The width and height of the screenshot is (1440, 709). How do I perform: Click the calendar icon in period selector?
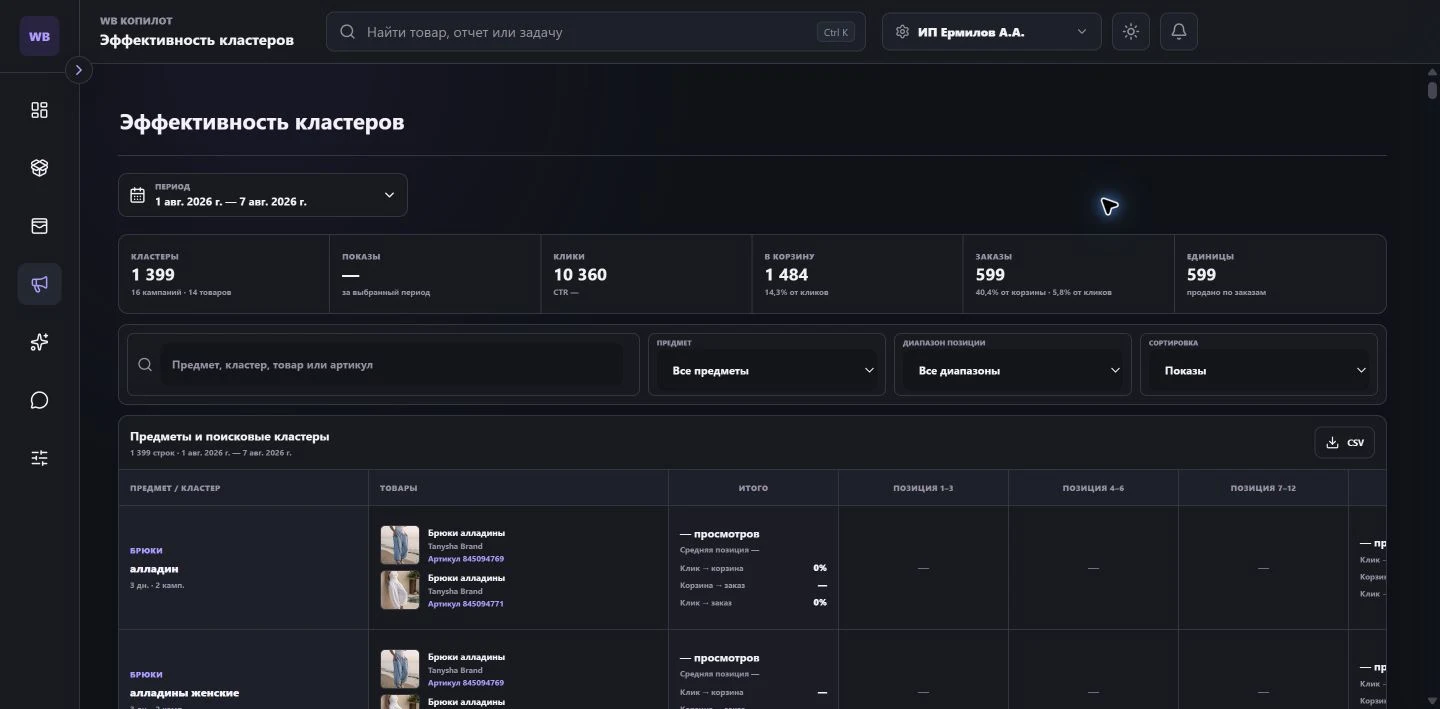tap(138, 195)
